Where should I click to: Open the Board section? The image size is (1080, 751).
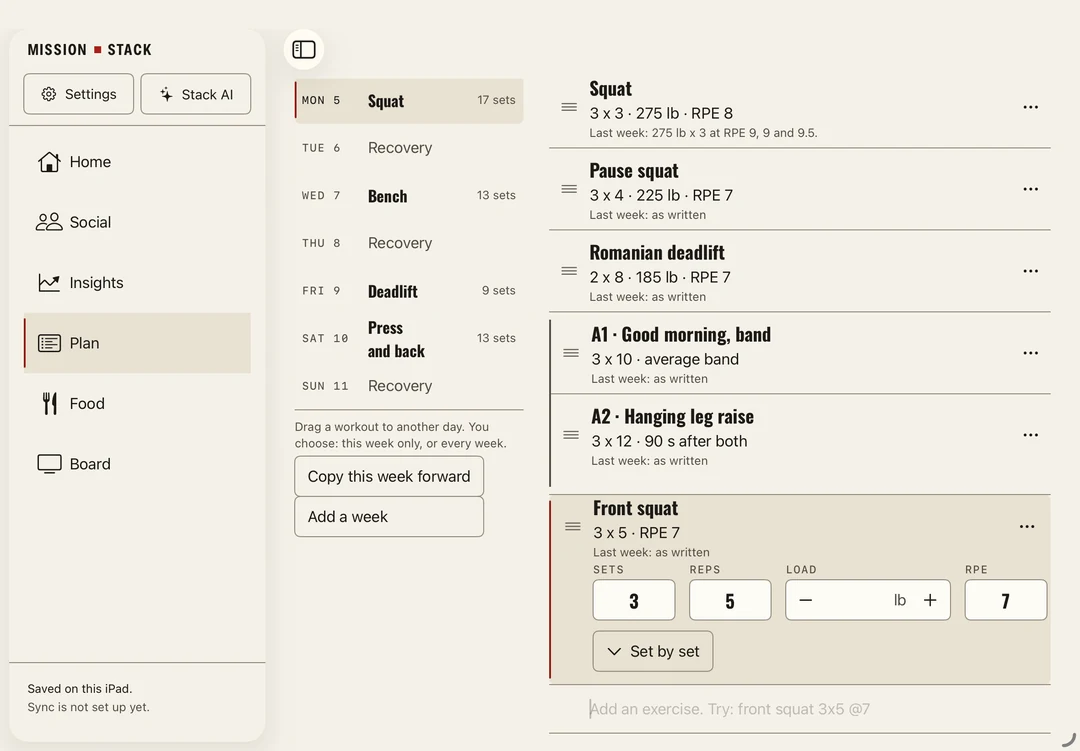coord(137,464)
